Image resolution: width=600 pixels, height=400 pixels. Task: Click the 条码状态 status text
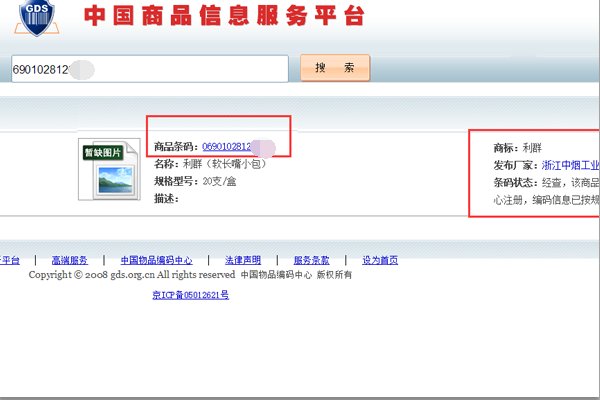[546, 191]
